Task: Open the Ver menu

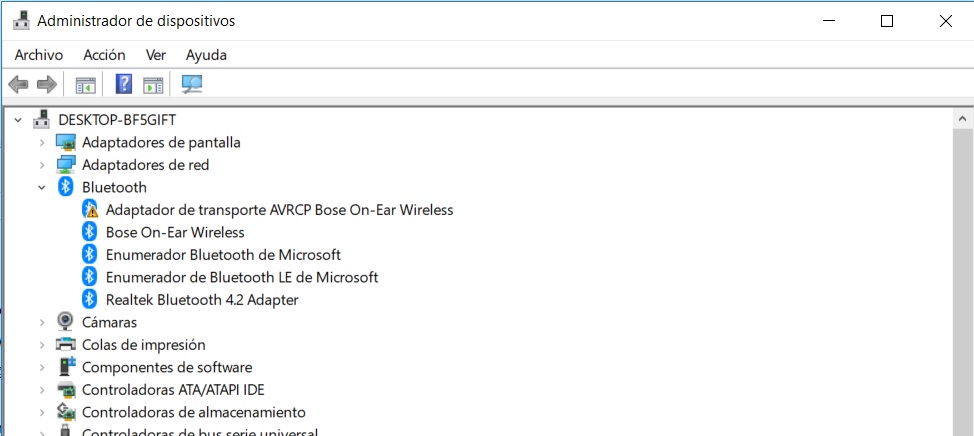Action: point(156,55)
